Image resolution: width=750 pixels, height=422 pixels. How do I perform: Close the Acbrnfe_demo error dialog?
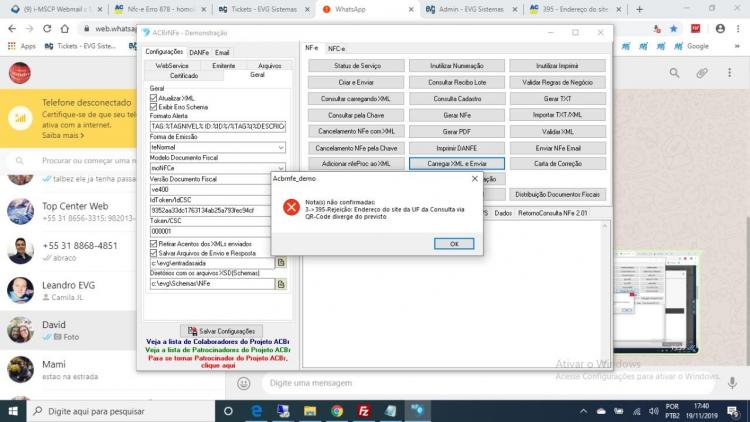(474, 178)
